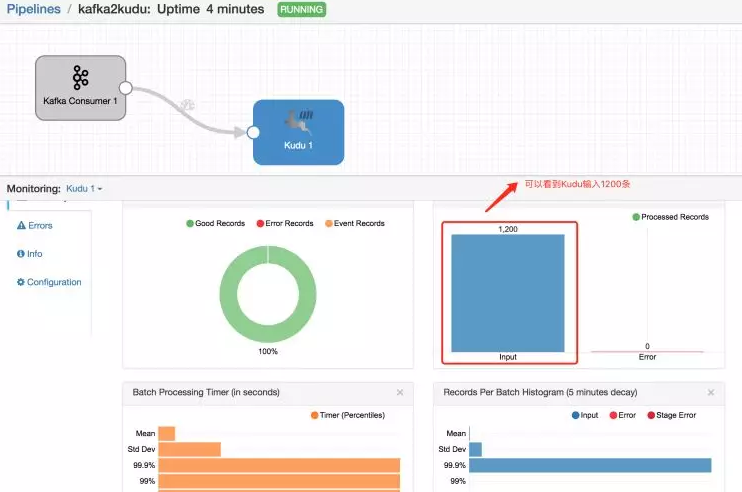Click the blue 99.9% histogram bar

tap(590, 465)
